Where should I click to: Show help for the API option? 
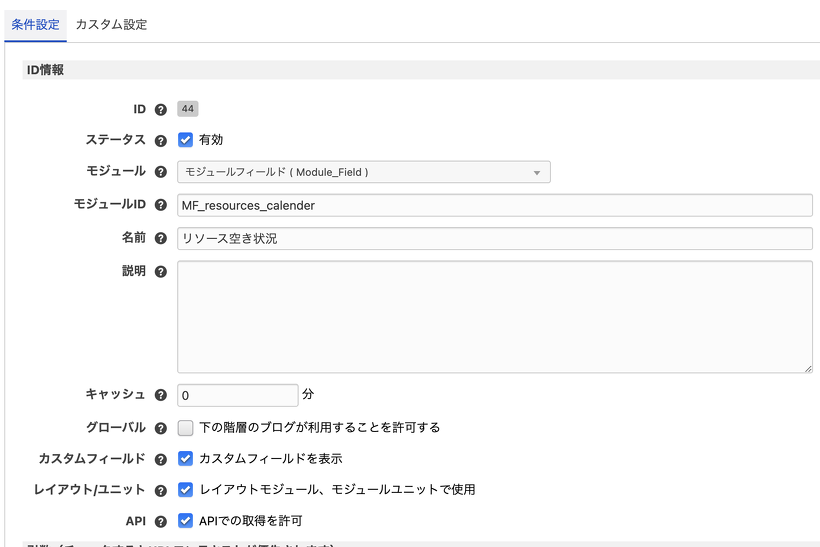161,521
